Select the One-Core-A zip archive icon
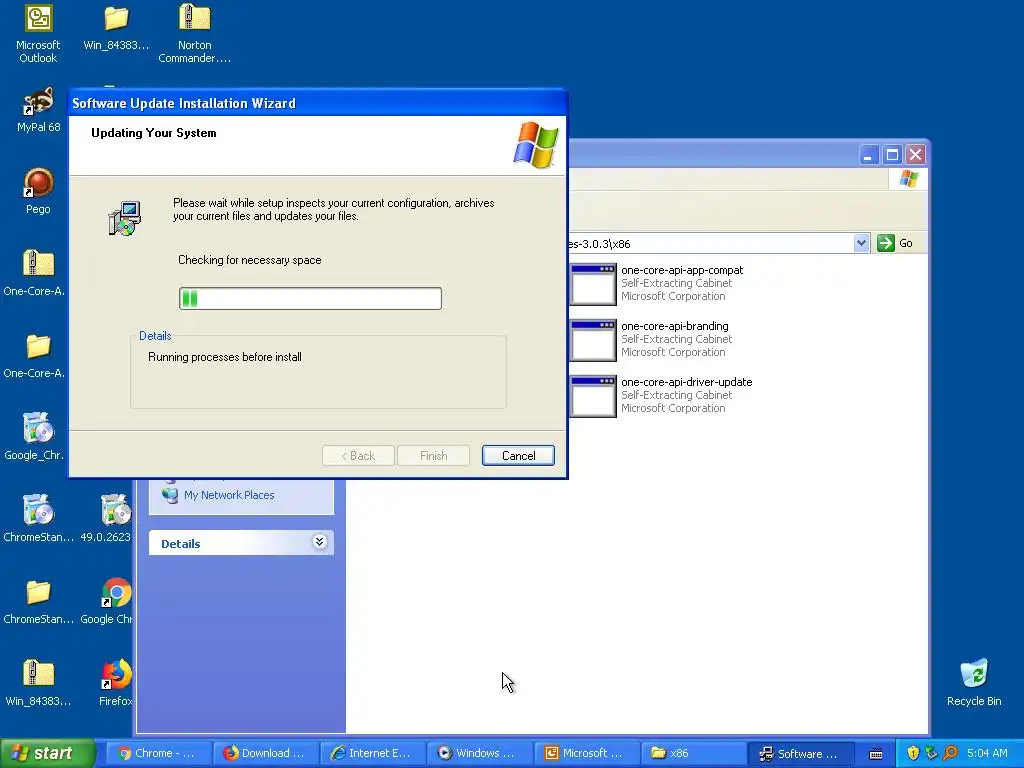Image resolution: width=1024 pixels, height=768 pixels. pyautogui.click(x=38, y=264)
